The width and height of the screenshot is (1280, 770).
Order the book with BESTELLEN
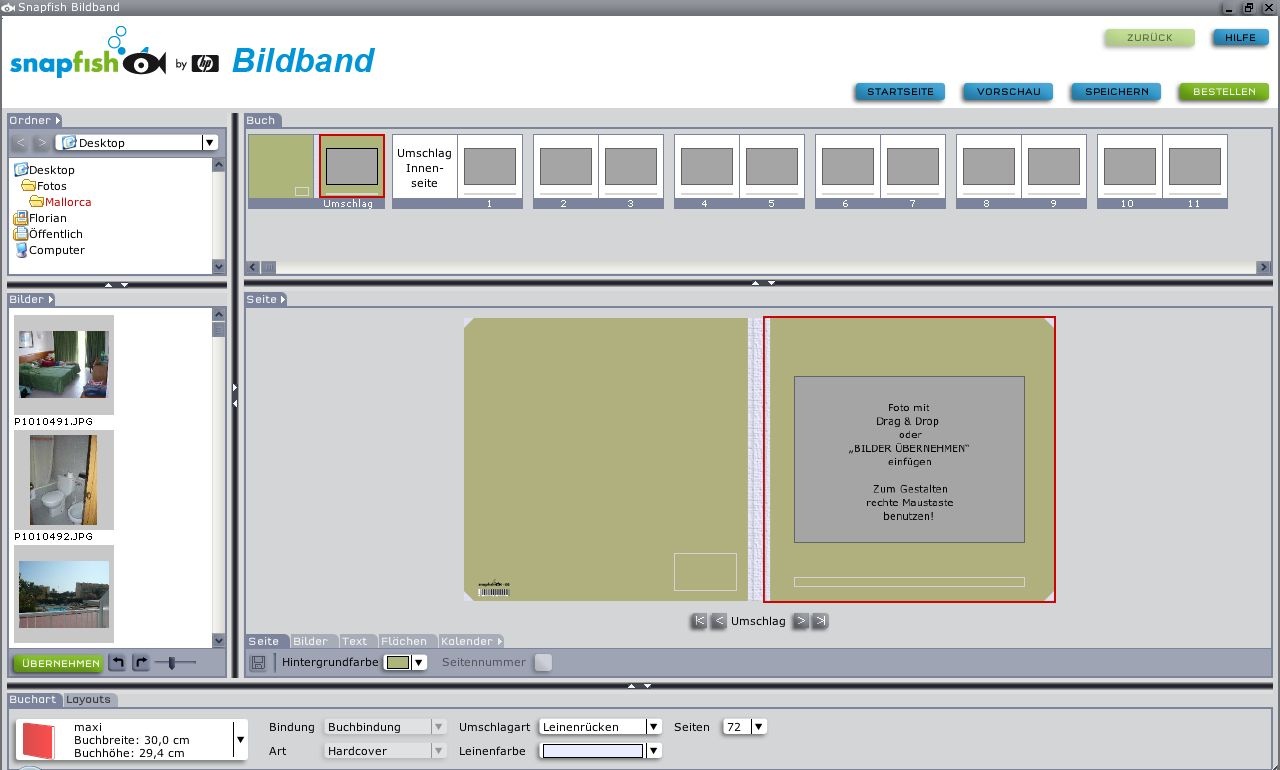pos(1224,92)
